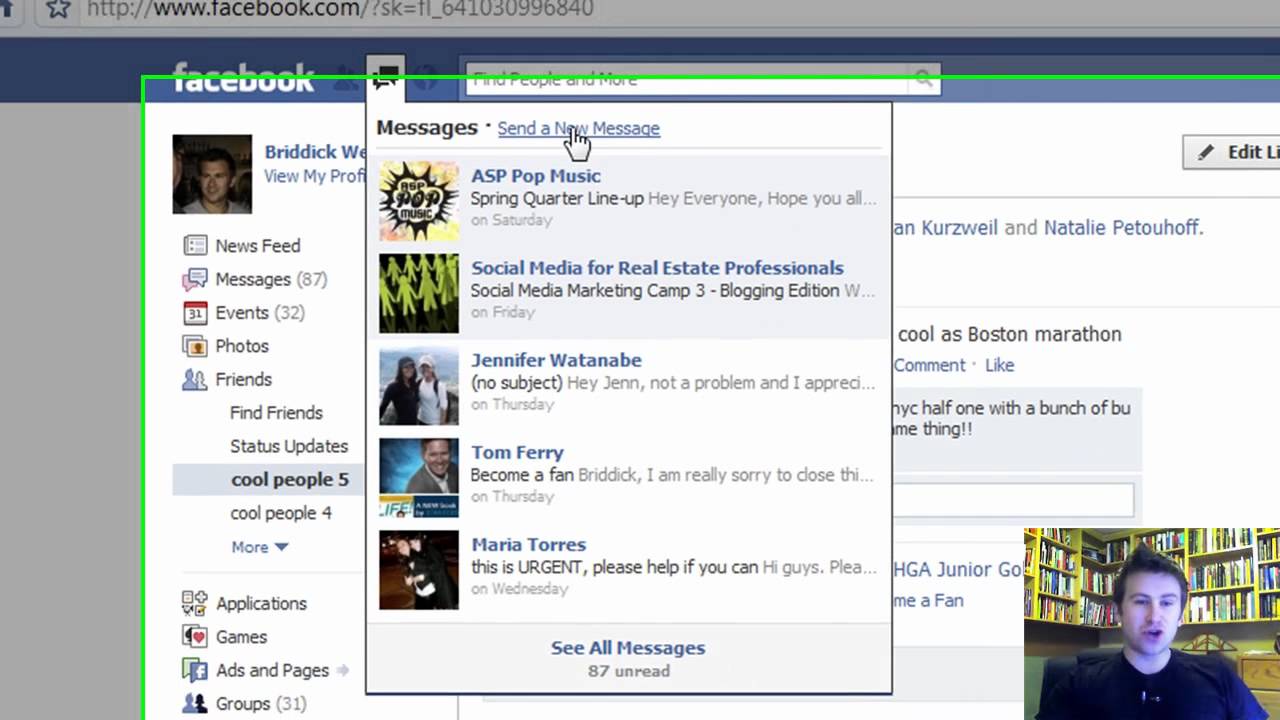Click the profile picture in the left column
Viewport: 1280px width, 720px height.
click(212, 174)
